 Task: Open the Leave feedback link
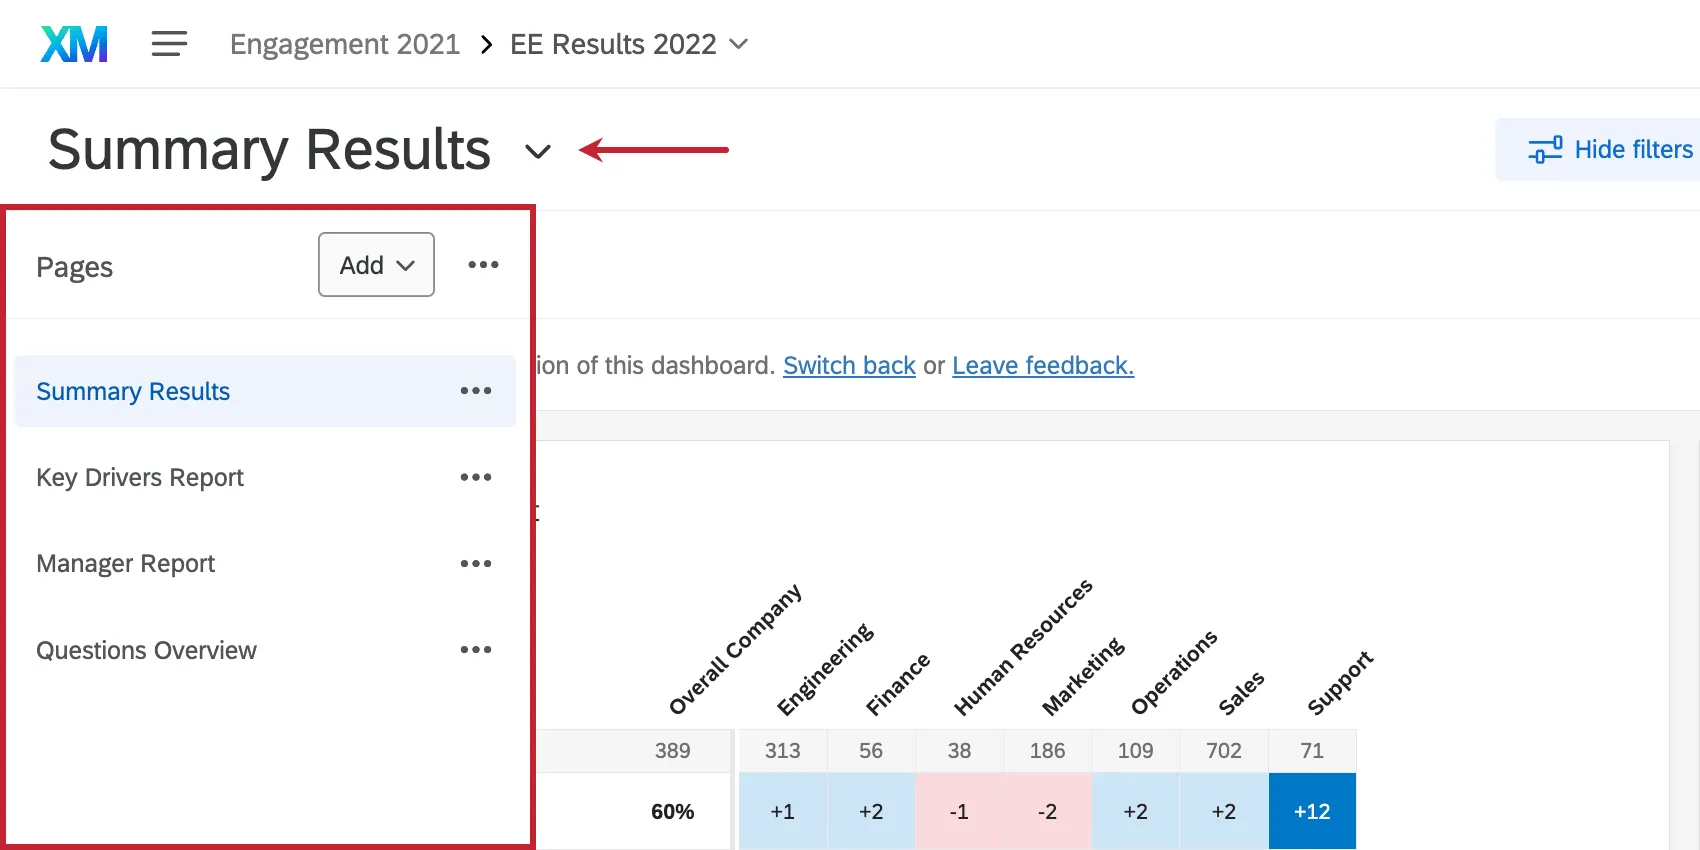click(1042, 365)
